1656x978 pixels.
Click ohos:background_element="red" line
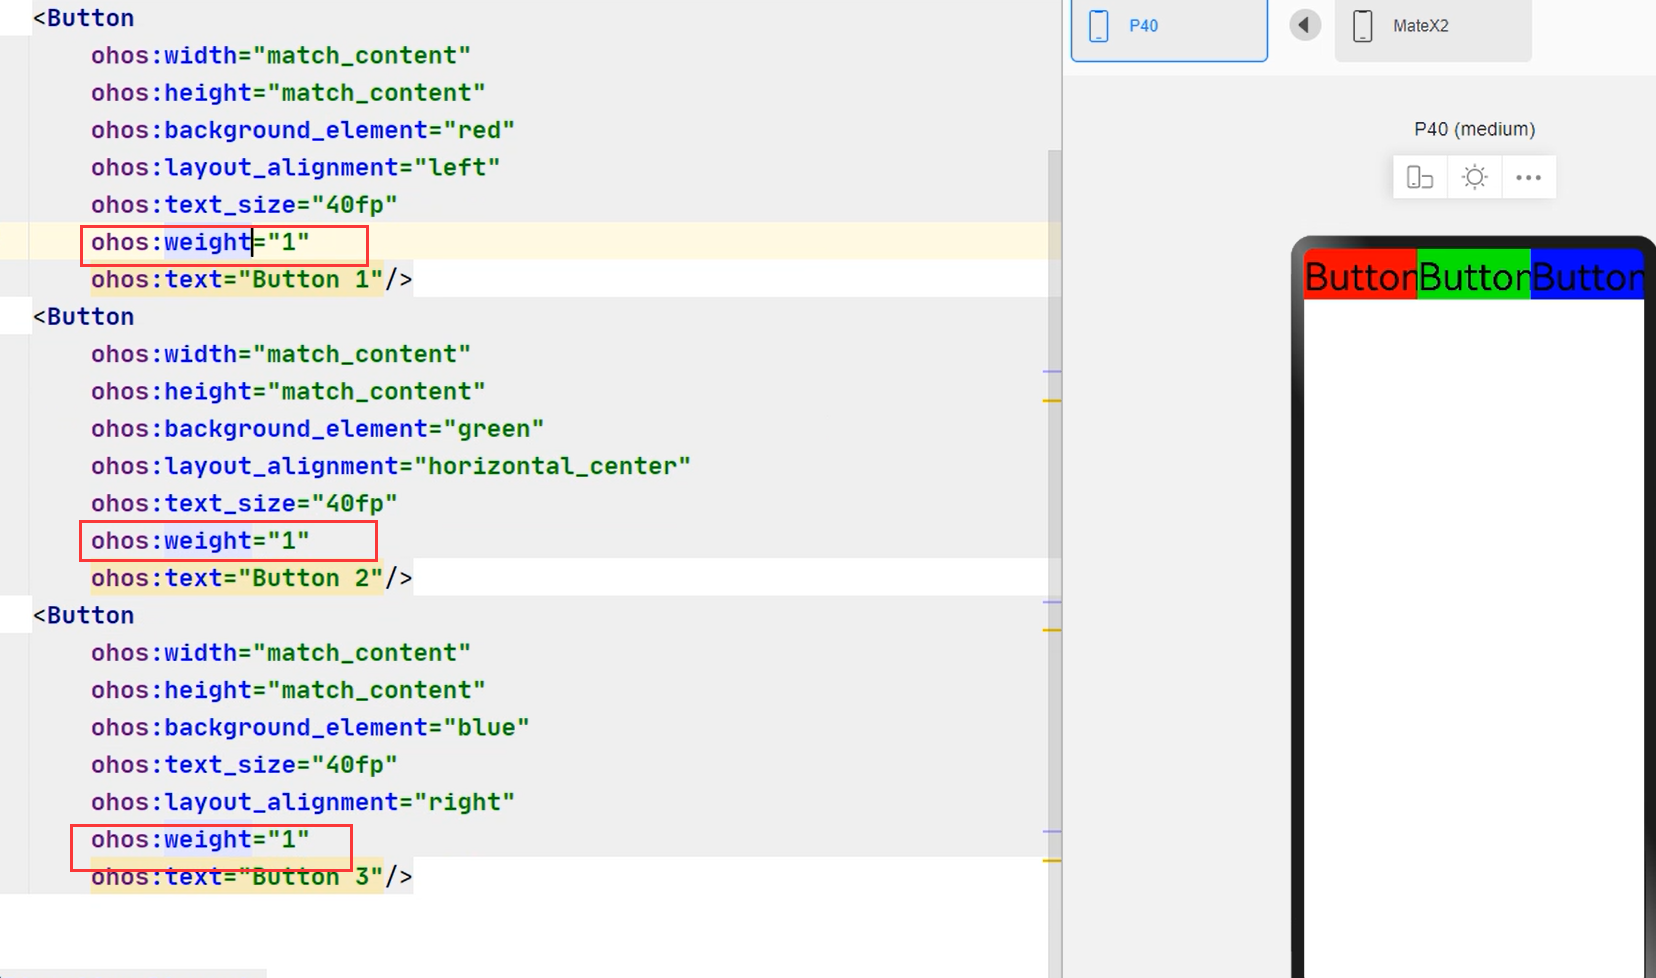point(302,130)
